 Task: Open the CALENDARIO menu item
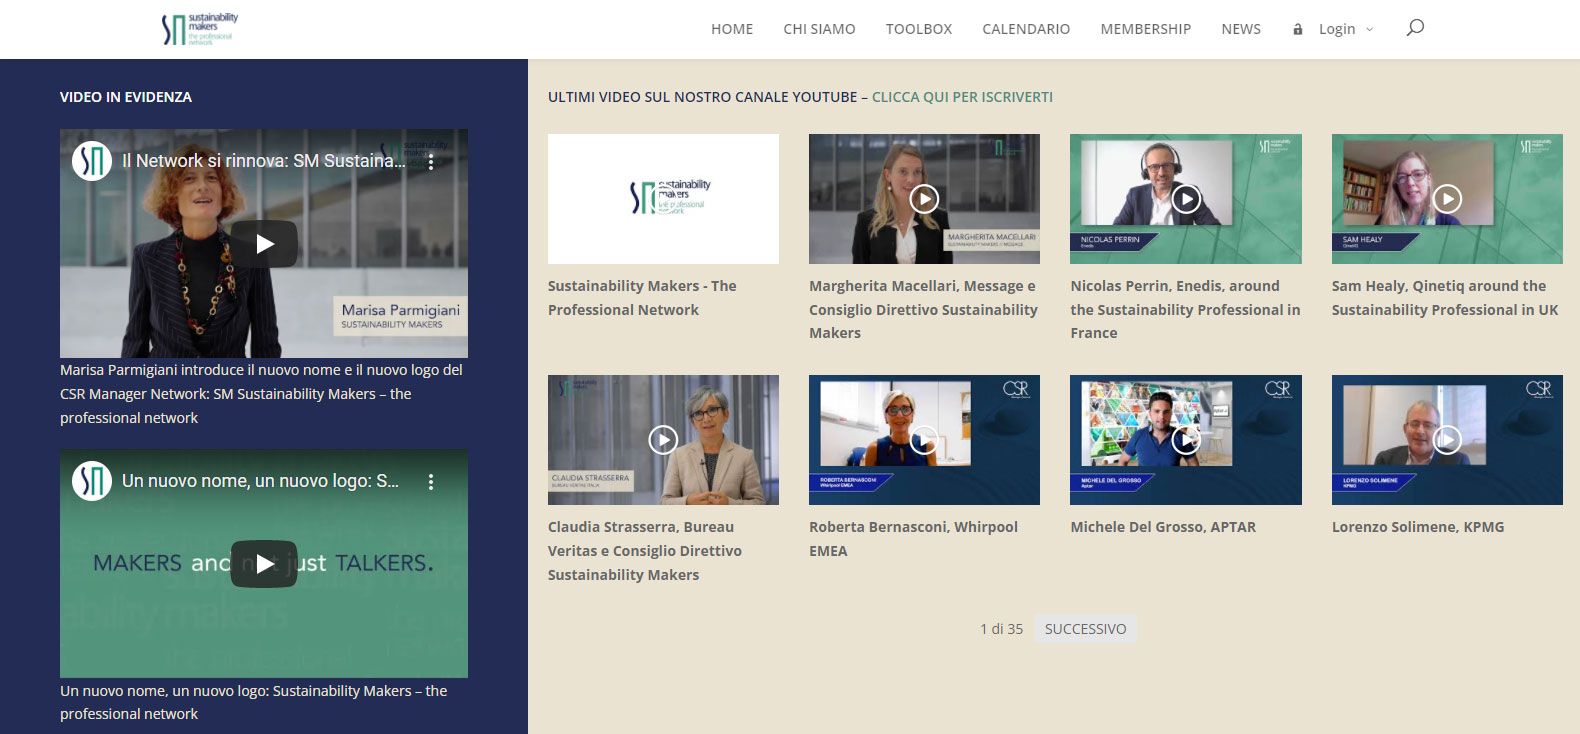coord(1026,29)
